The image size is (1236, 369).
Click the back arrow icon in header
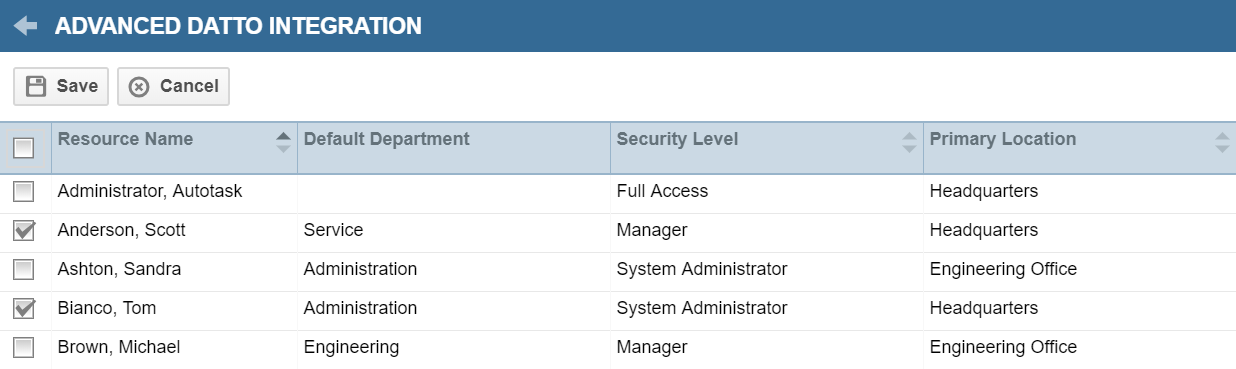pos(25,26)
